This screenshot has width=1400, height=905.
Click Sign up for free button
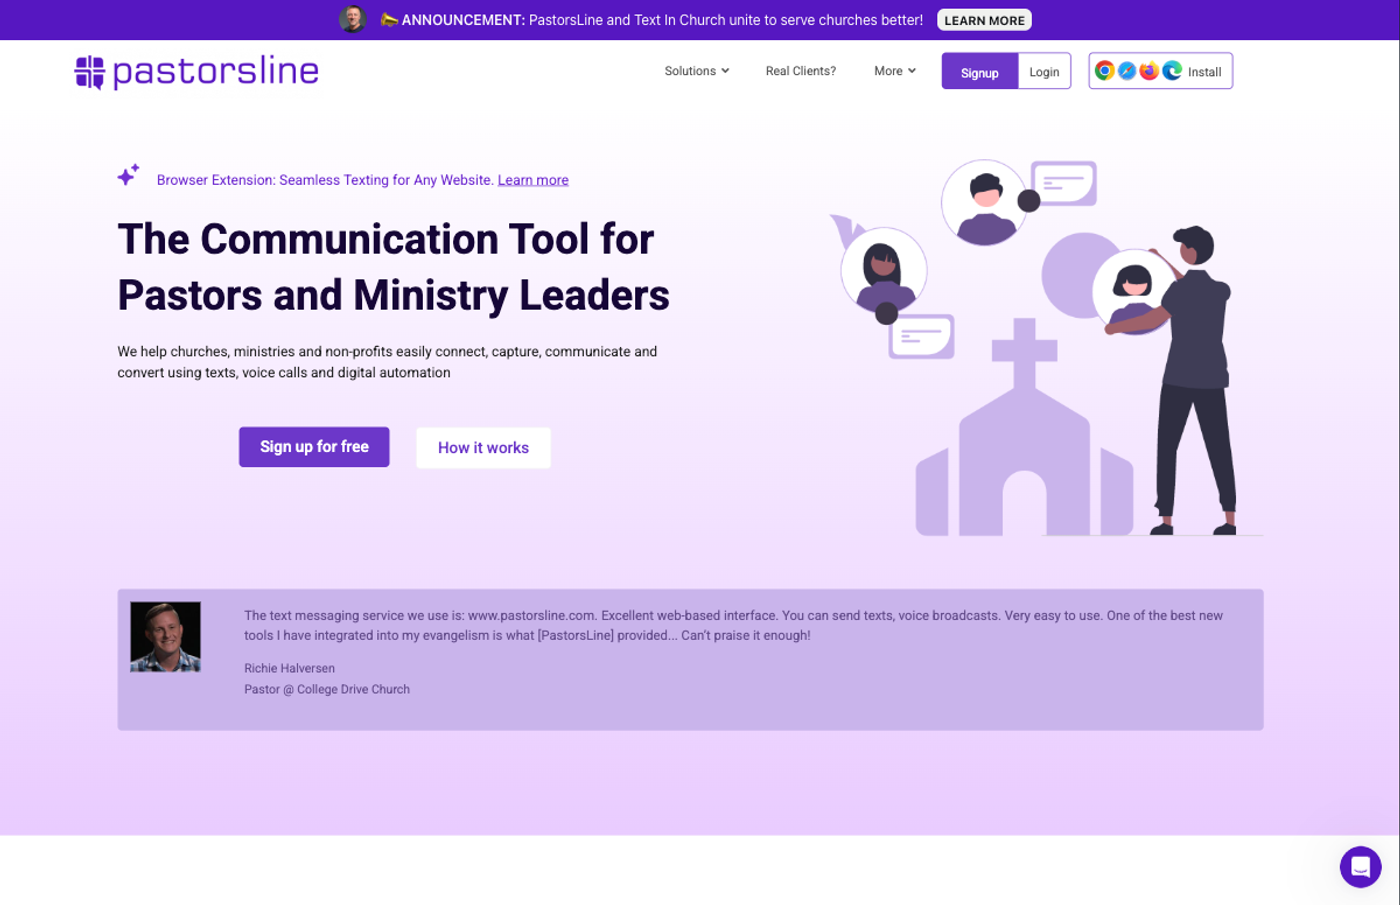314,447
